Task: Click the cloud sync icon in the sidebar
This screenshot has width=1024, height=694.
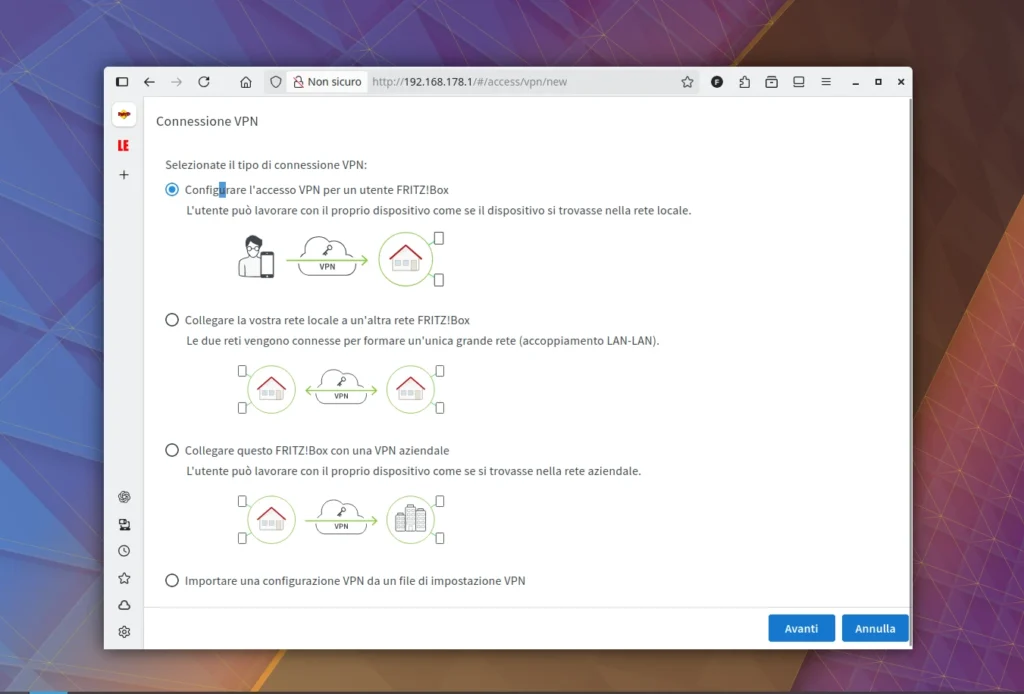Action: tap(123, 604)
